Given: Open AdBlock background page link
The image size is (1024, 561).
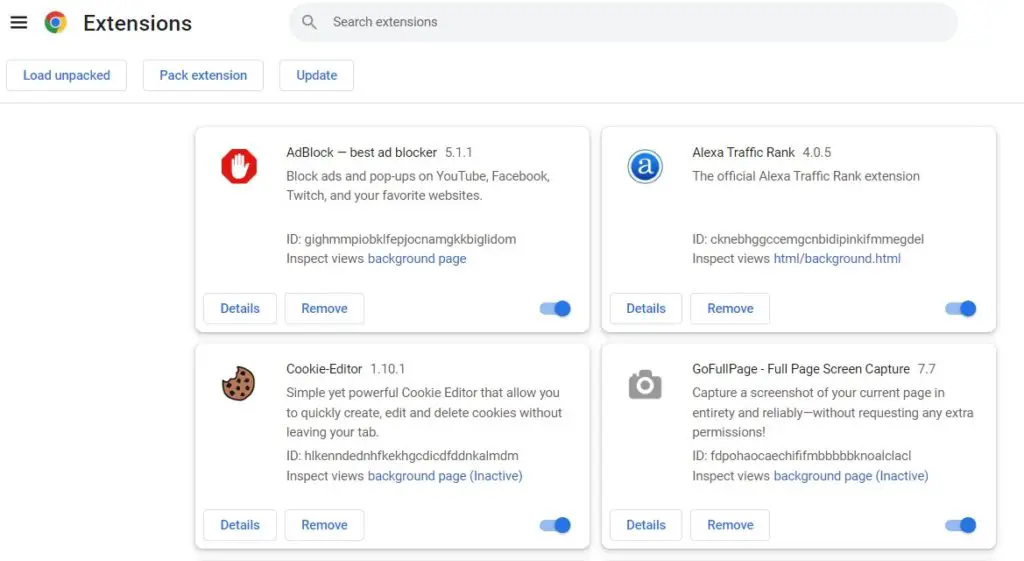Looking at the screenshot, I should point(417,259).
